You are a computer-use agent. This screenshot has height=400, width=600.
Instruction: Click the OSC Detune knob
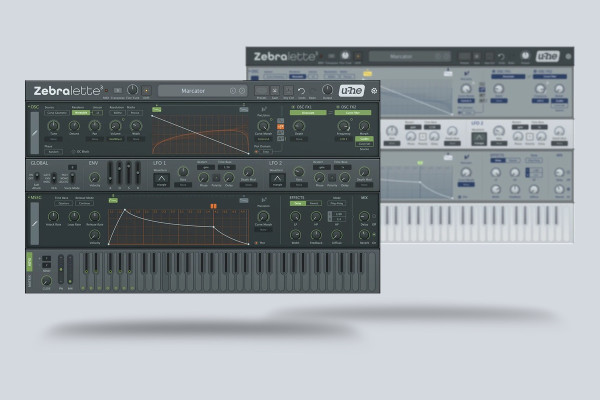pyautogui.click(x=74, y=126)
